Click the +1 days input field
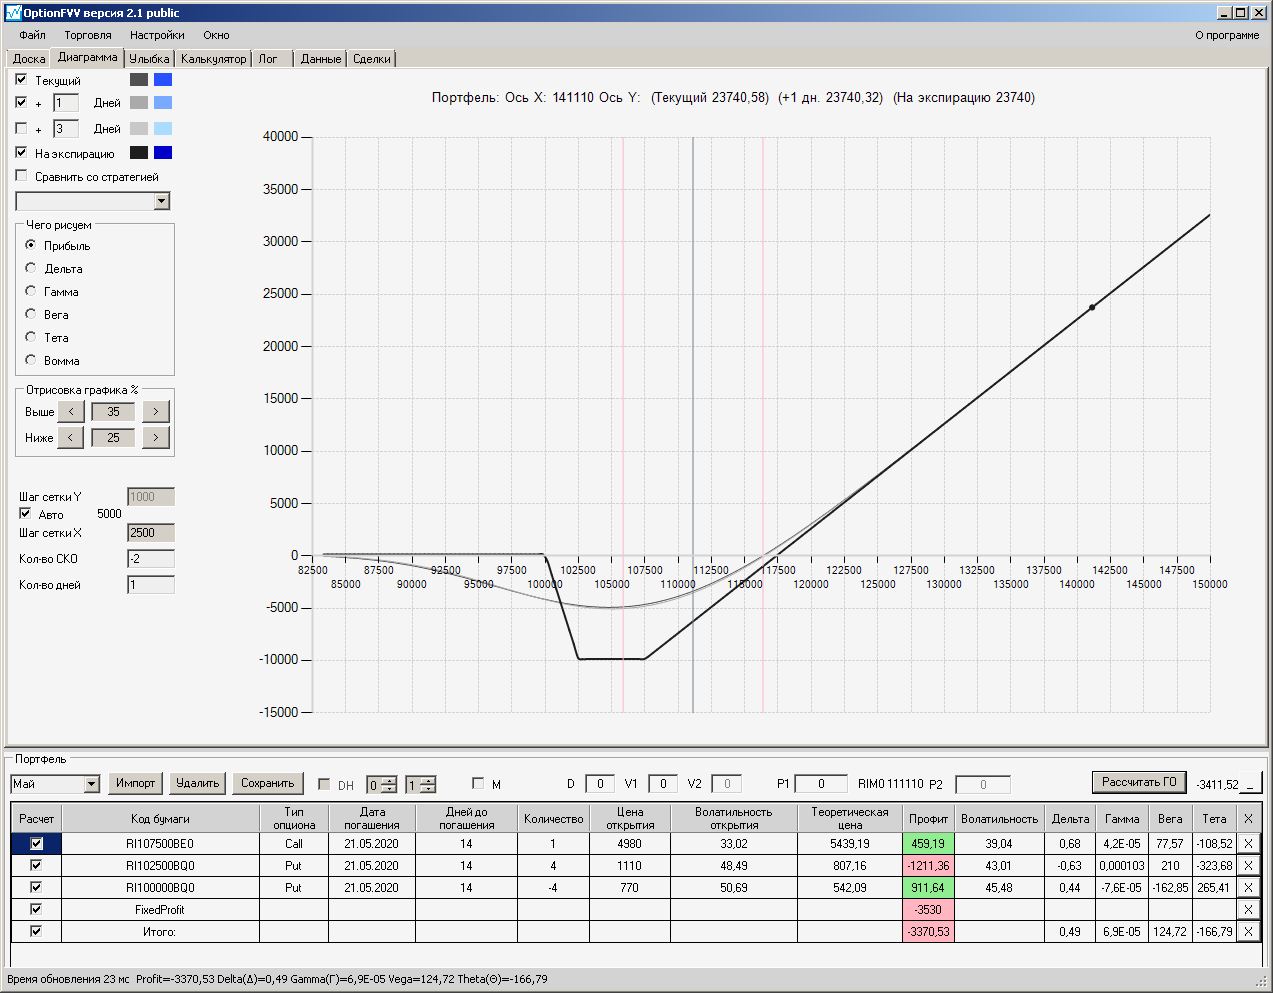 (x=66, y=103)
